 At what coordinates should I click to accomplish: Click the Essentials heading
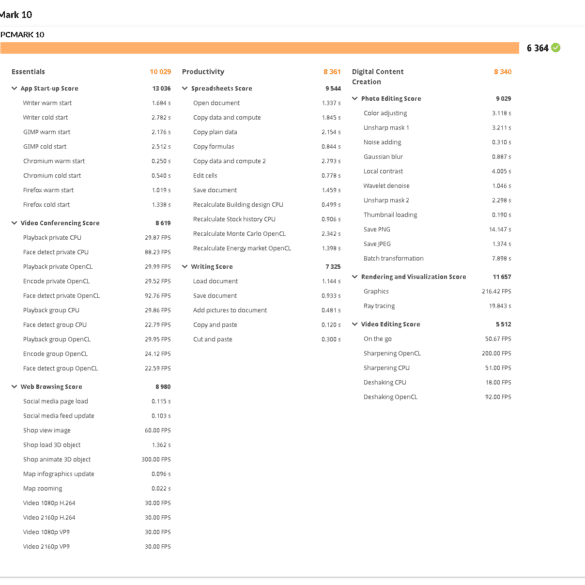(28, 72)
